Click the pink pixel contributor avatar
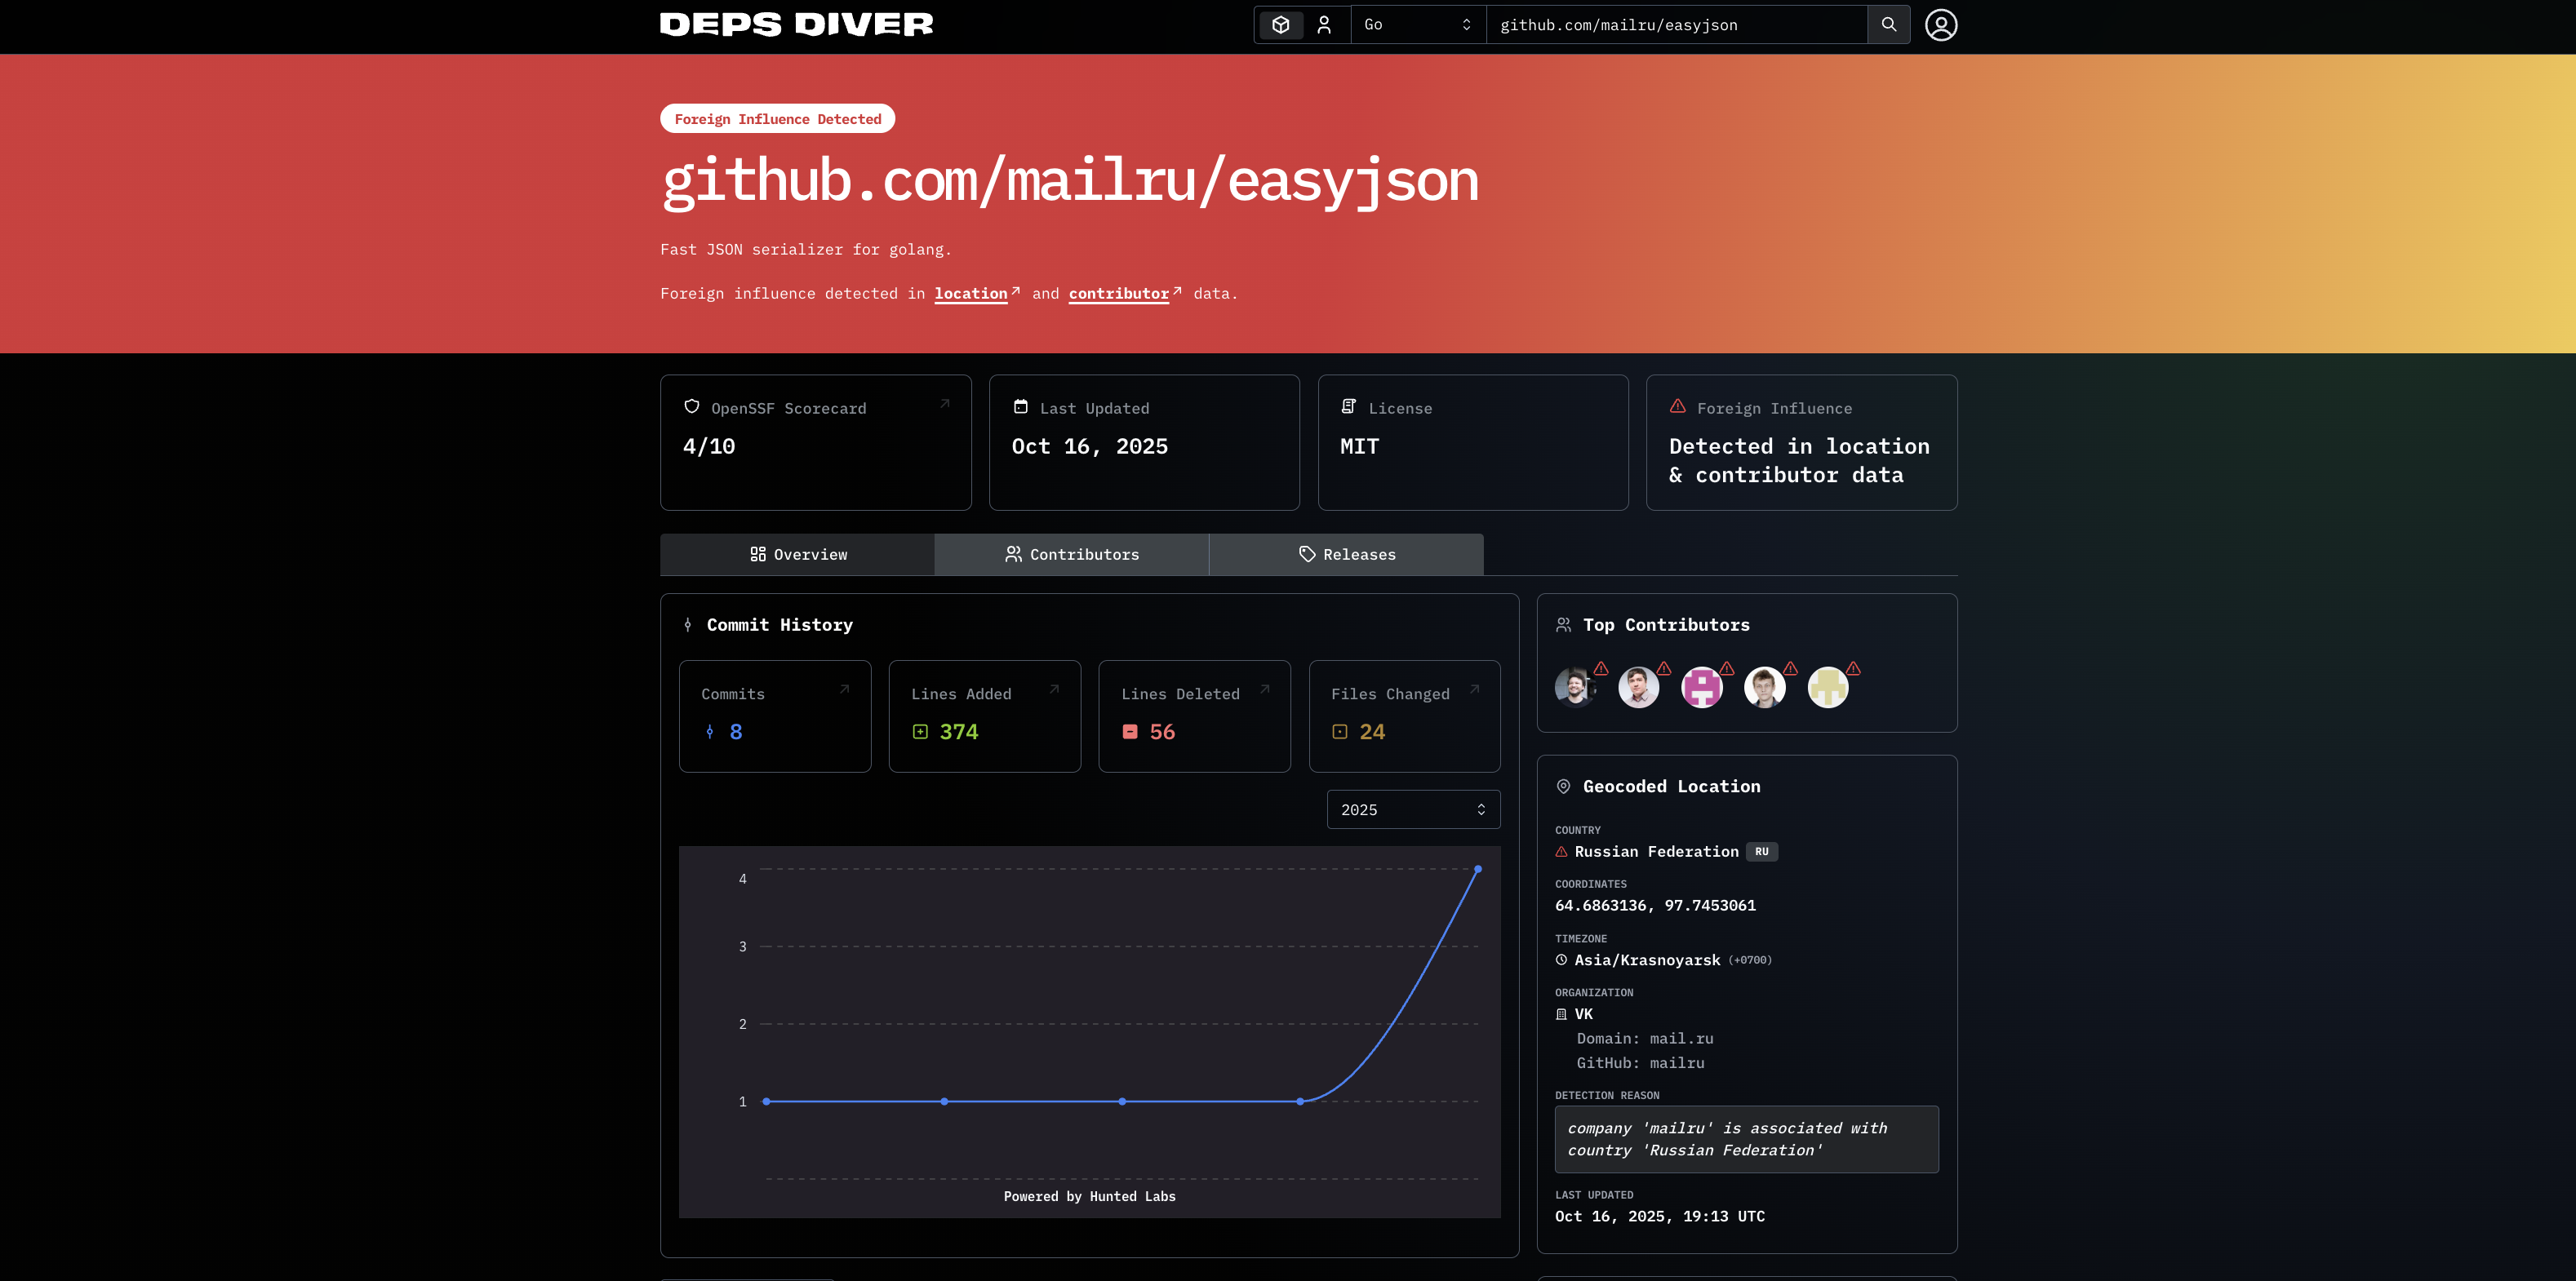The image size is (2576, 1281). tap(1701, 688)
